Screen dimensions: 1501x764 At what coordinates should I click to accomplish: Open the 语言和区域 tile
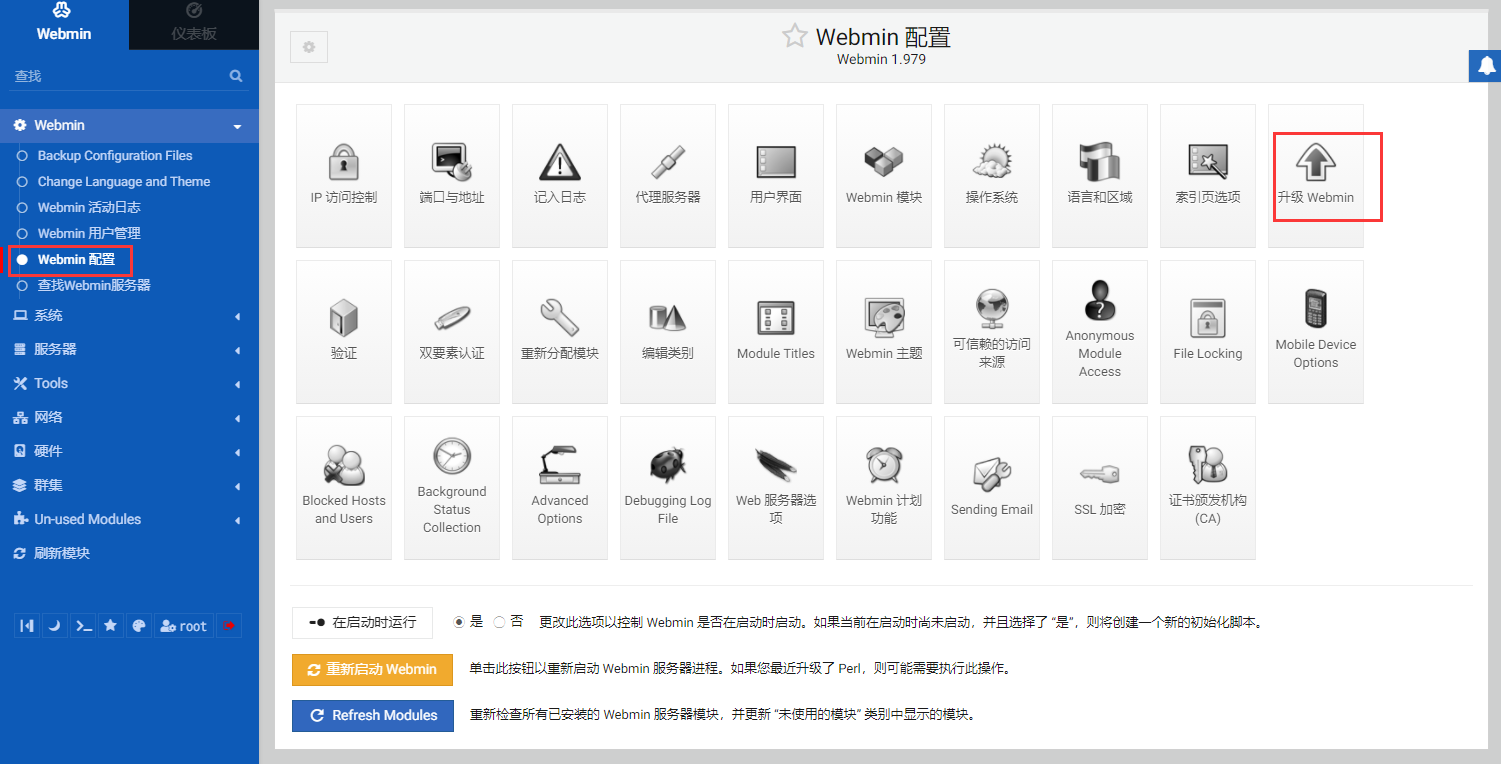1100,176
